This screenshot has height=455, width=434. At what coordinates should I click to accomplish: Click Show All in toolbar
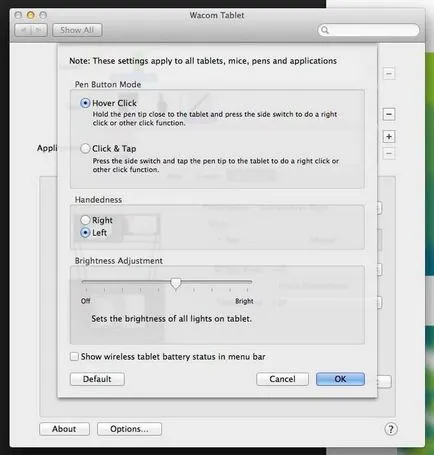pos(77,30)
